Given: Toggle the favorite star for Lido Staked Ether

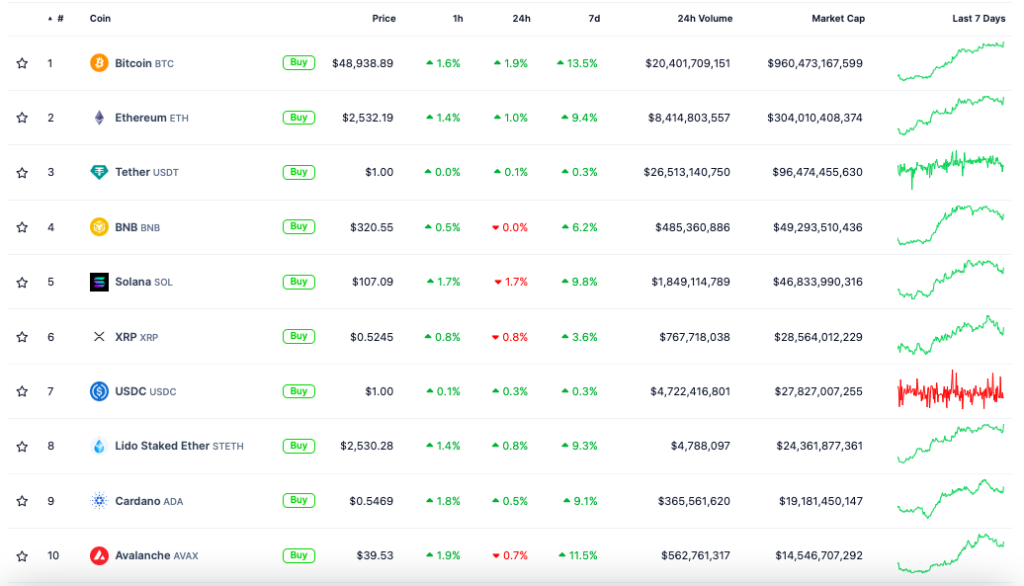Looking at the screenshot, I should point(22,446).
